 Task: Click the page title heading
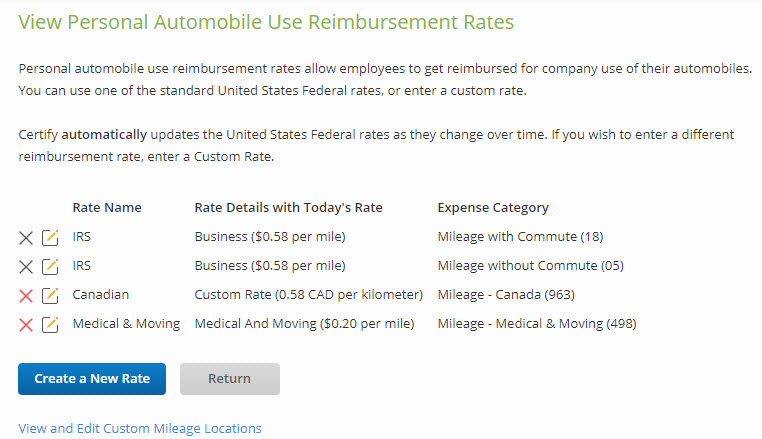(266, 22)
